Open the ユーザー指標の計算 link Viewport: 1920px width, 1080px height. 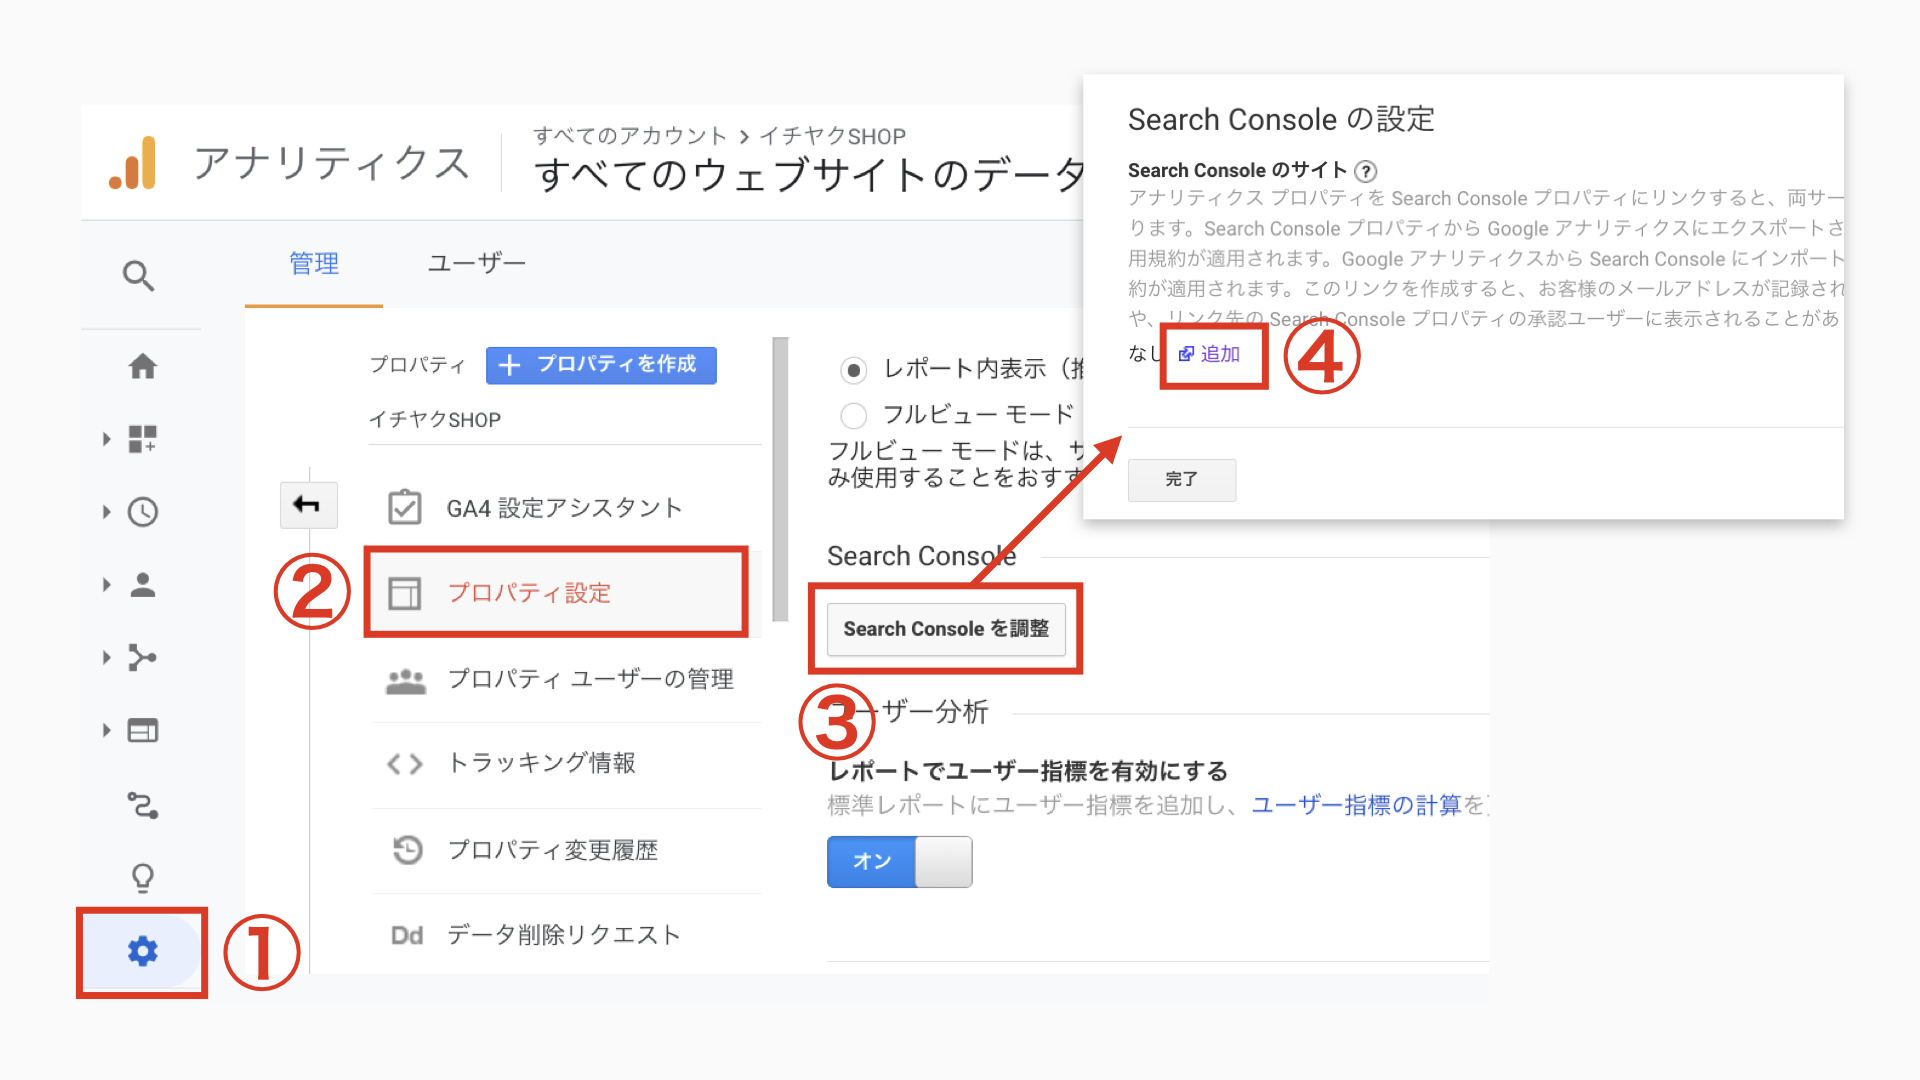[1356, 806]
